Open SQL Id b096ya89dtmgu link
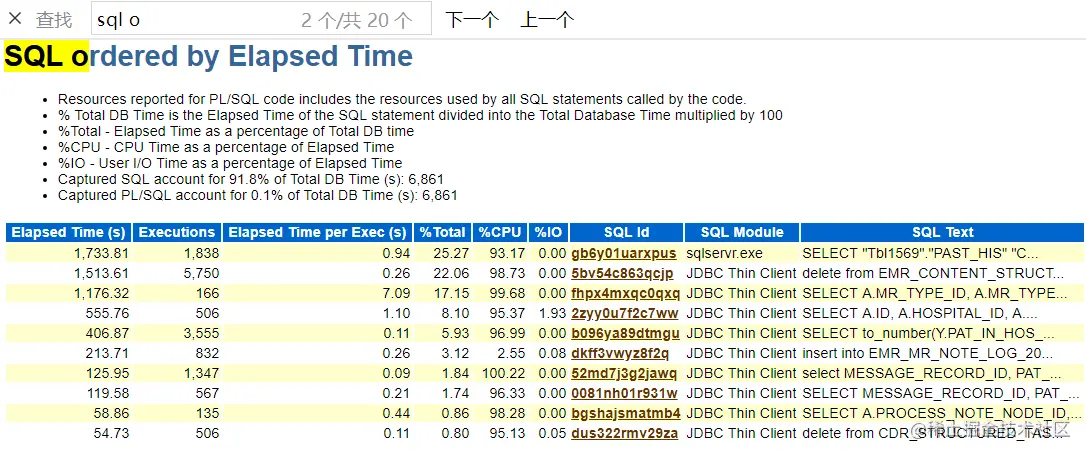Image resolution: width=1086 pixels, height=455 pixels. pyautogui.click(x=625, y=333)
